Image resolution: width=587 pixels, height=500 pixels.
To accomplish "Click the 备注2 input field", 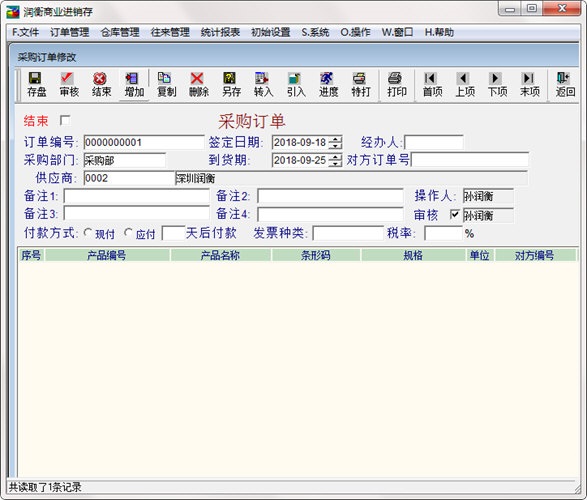I will coord(330,196).
